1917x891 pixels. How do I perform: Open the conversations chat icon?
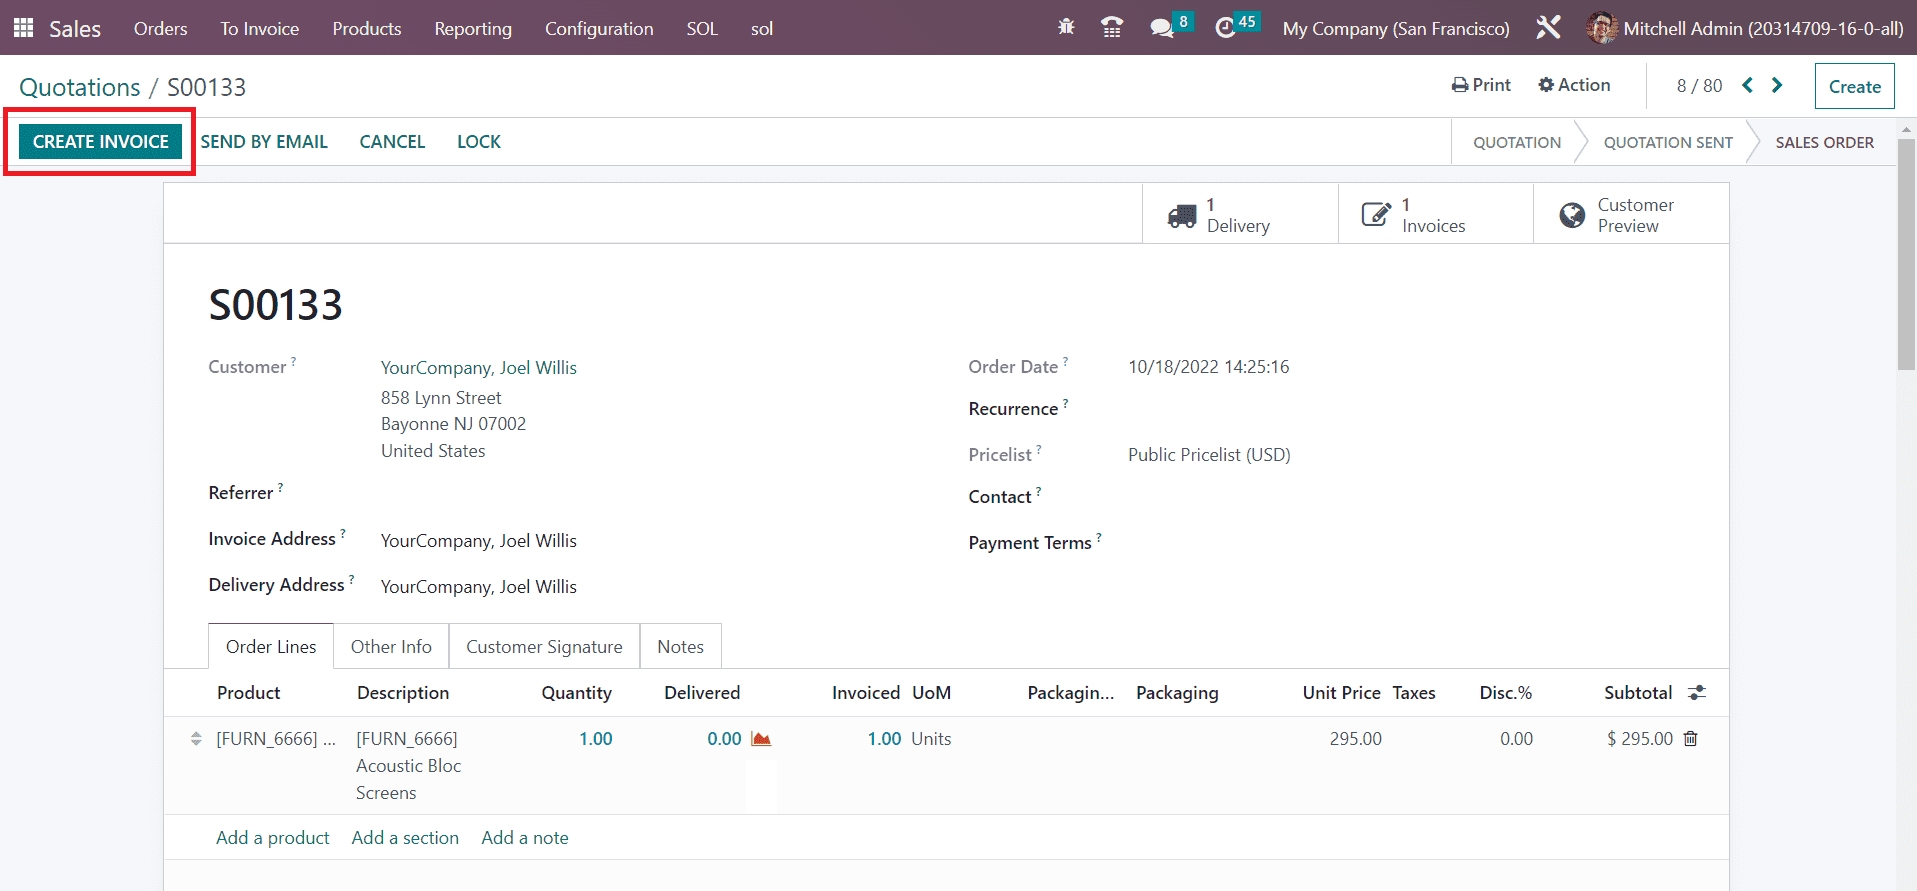(x=1162, y=28)
